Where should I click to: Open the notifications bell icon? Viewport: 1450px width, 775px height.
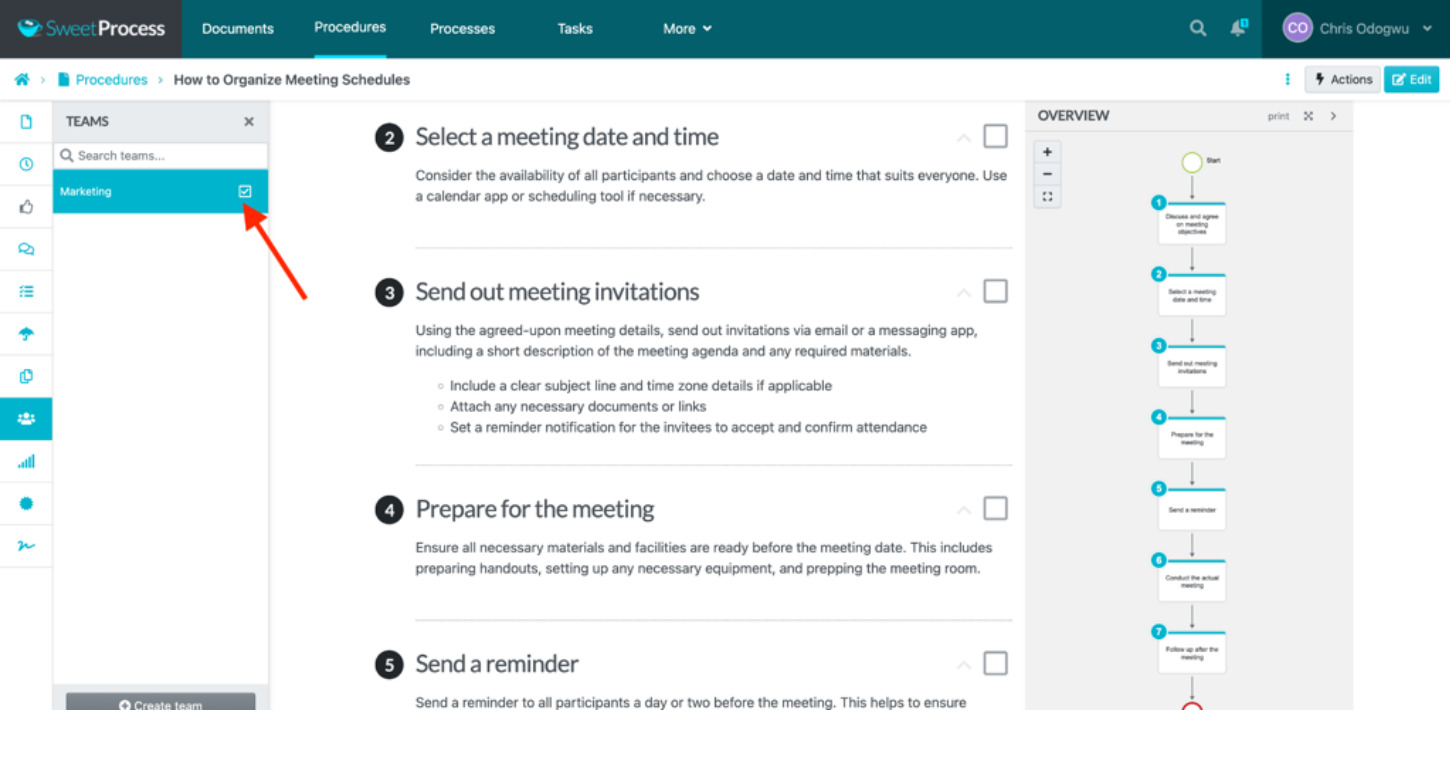[x=1238, y=28]
